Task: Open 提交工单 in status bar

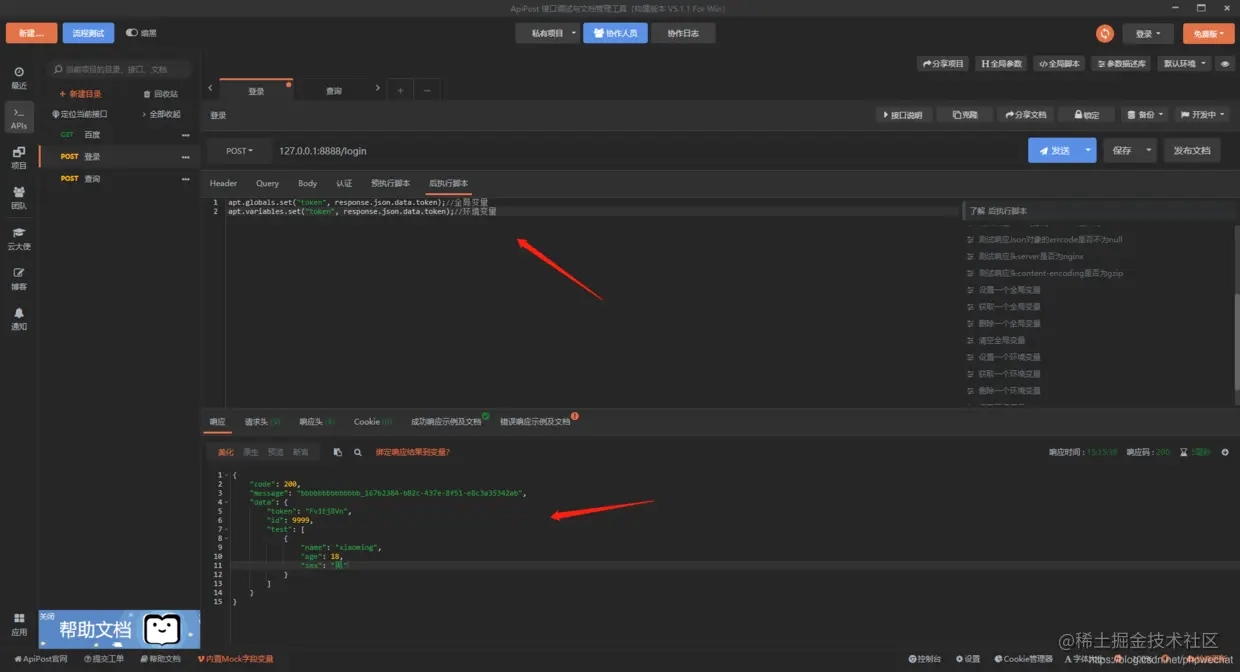Action: [x=104, y=659]
